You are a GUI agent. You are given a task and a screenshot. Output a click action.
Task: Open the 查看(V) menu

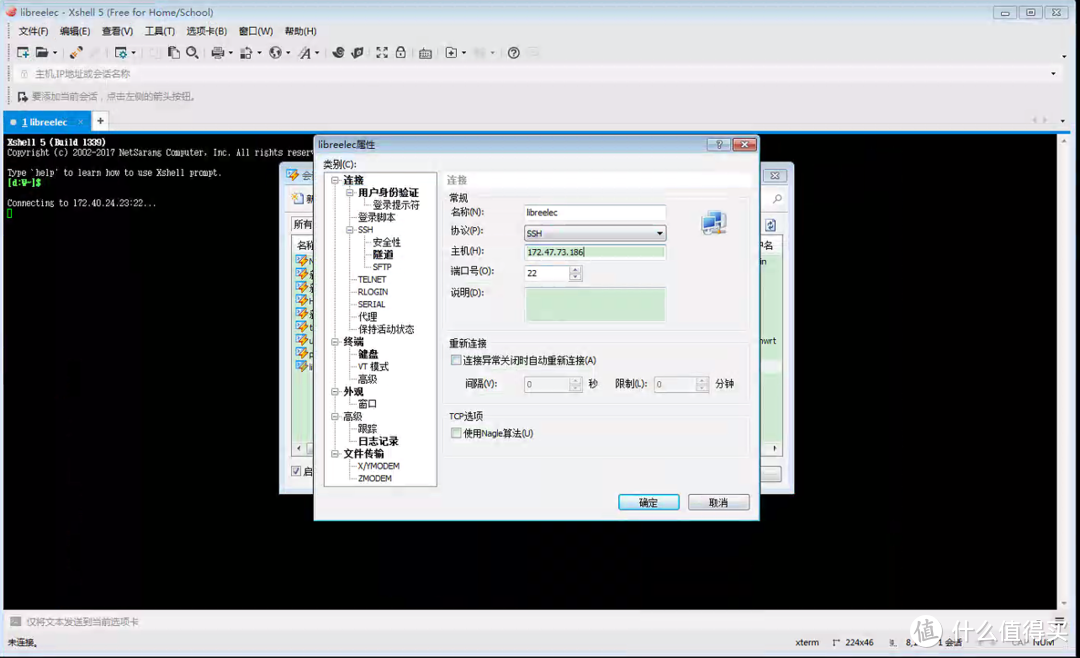point(117,31)
